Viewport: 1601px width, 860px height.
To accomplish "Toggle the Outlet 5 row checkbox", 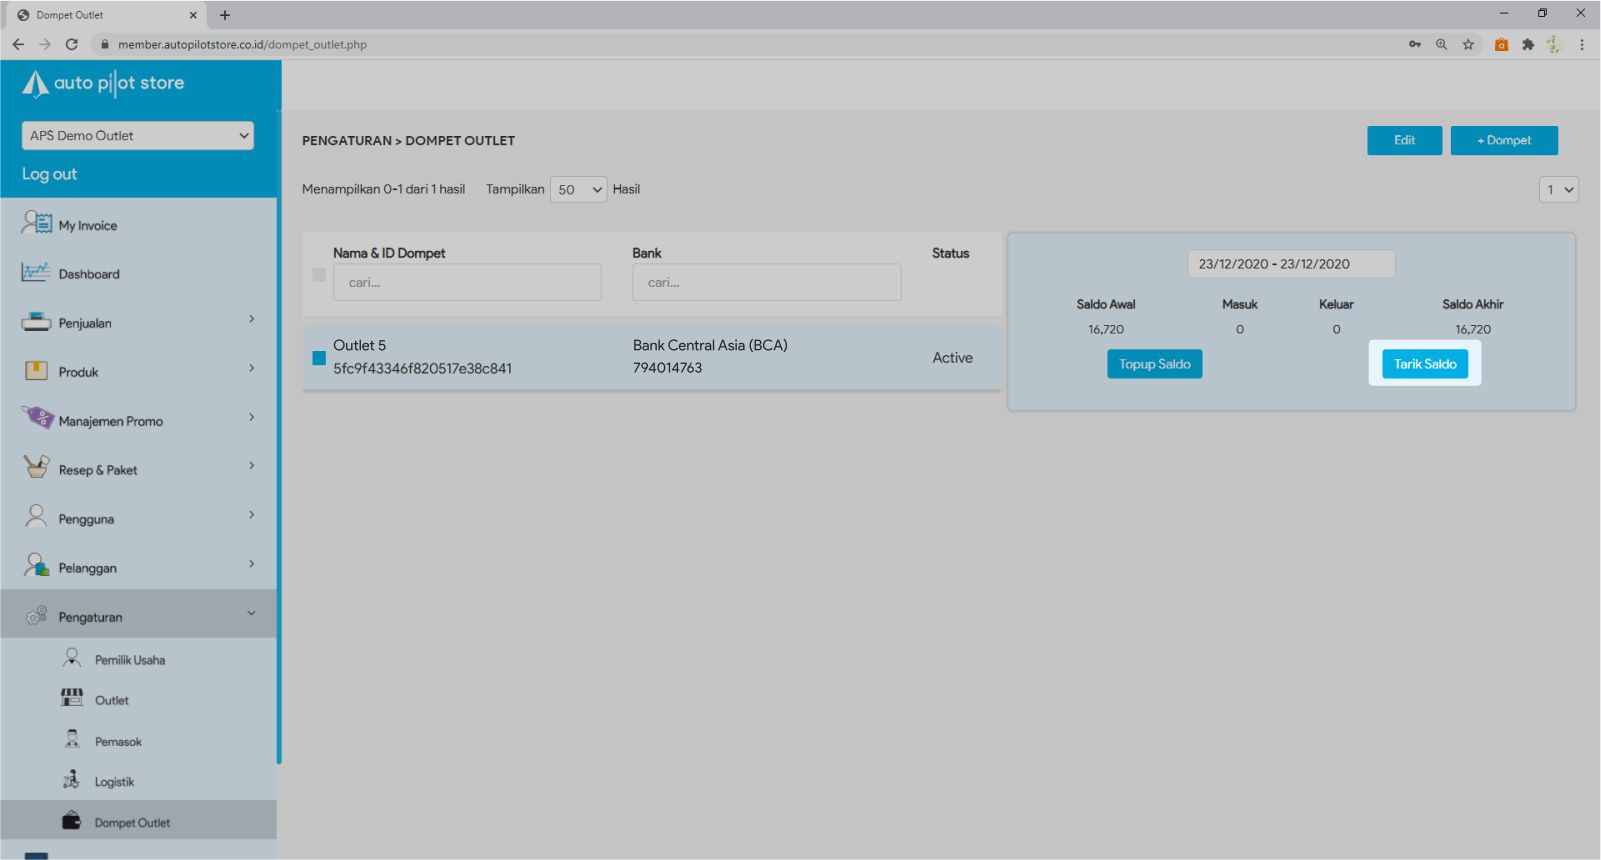I will [x=319, y=358].
